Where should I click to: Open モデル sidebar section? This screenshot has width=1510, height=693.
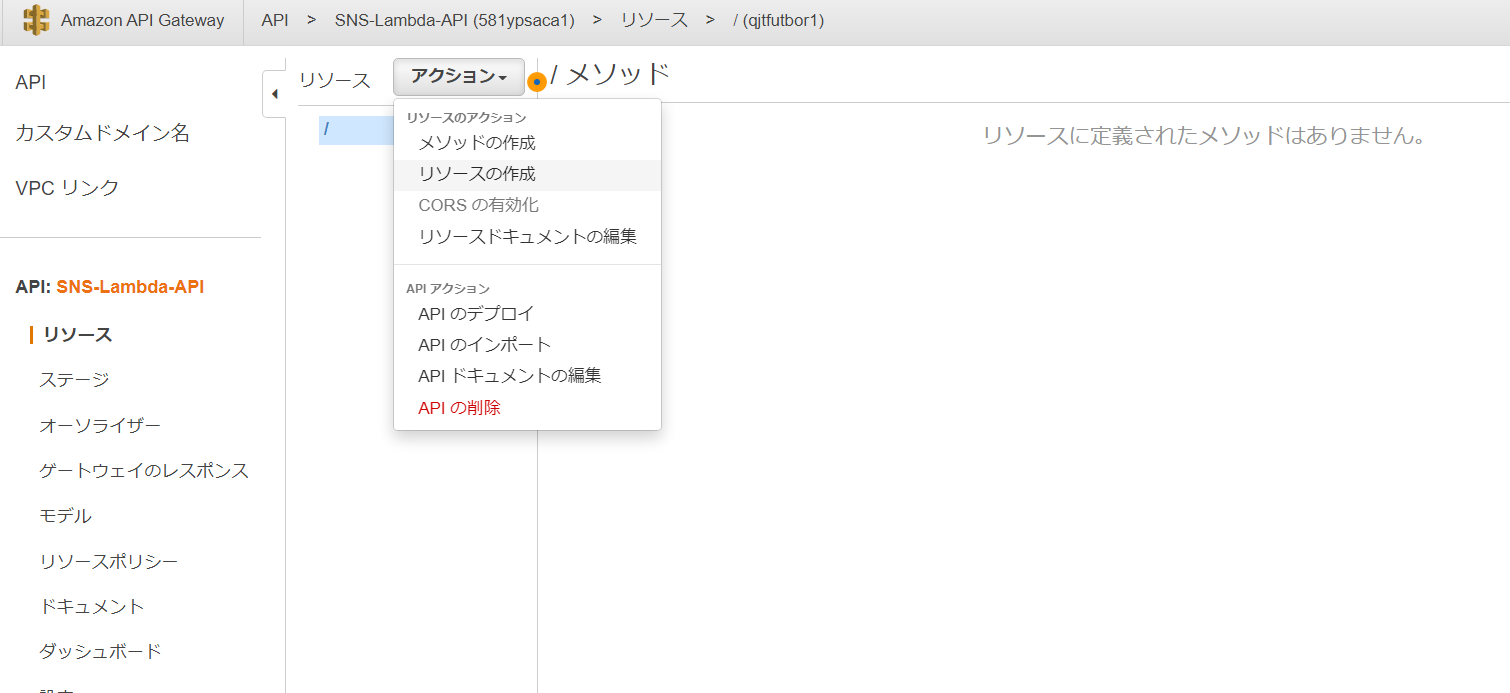[65, 516]
